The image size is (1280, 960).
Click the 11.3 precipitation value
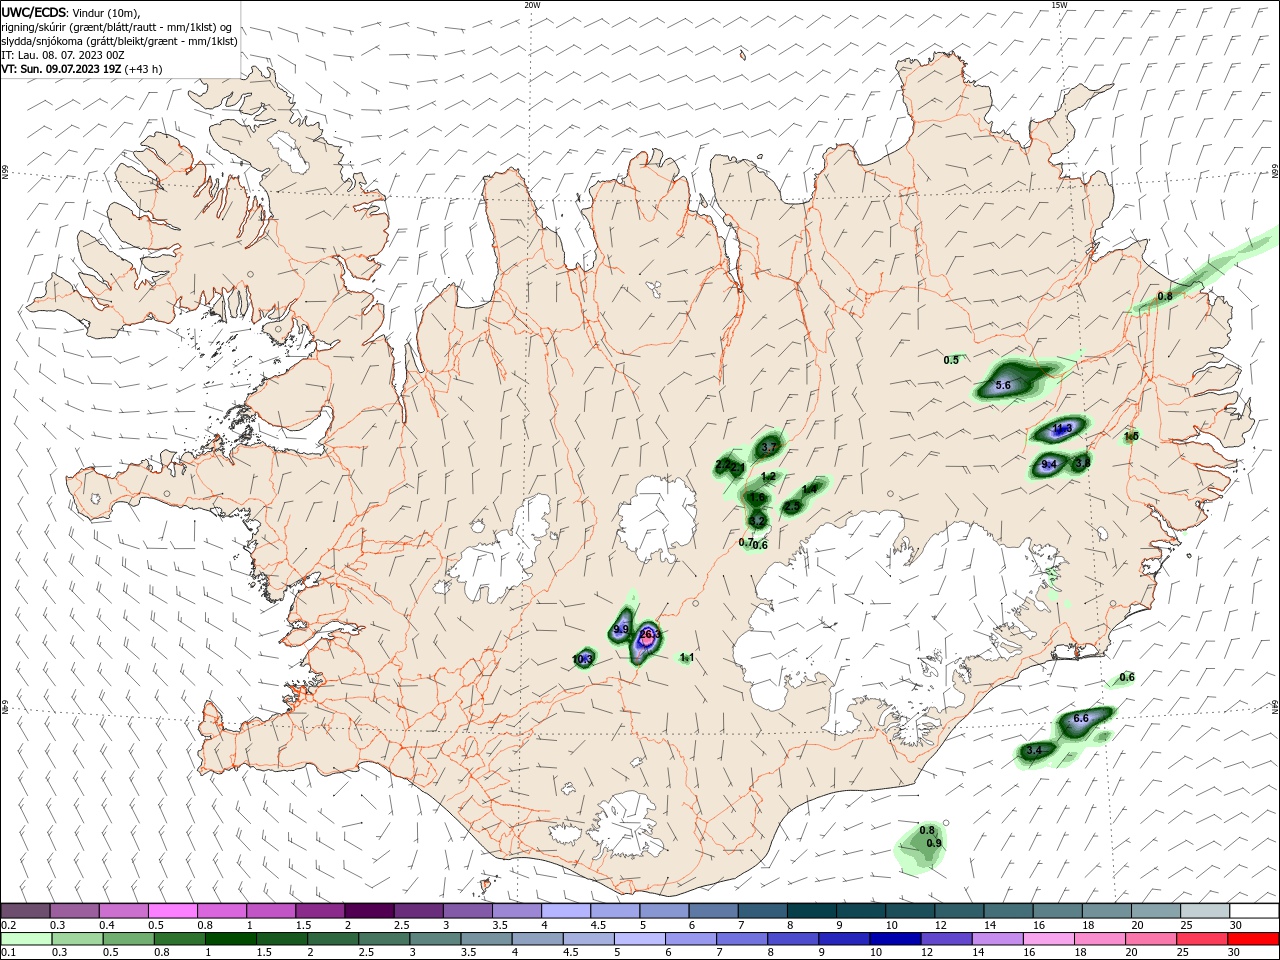[1062, 428]
